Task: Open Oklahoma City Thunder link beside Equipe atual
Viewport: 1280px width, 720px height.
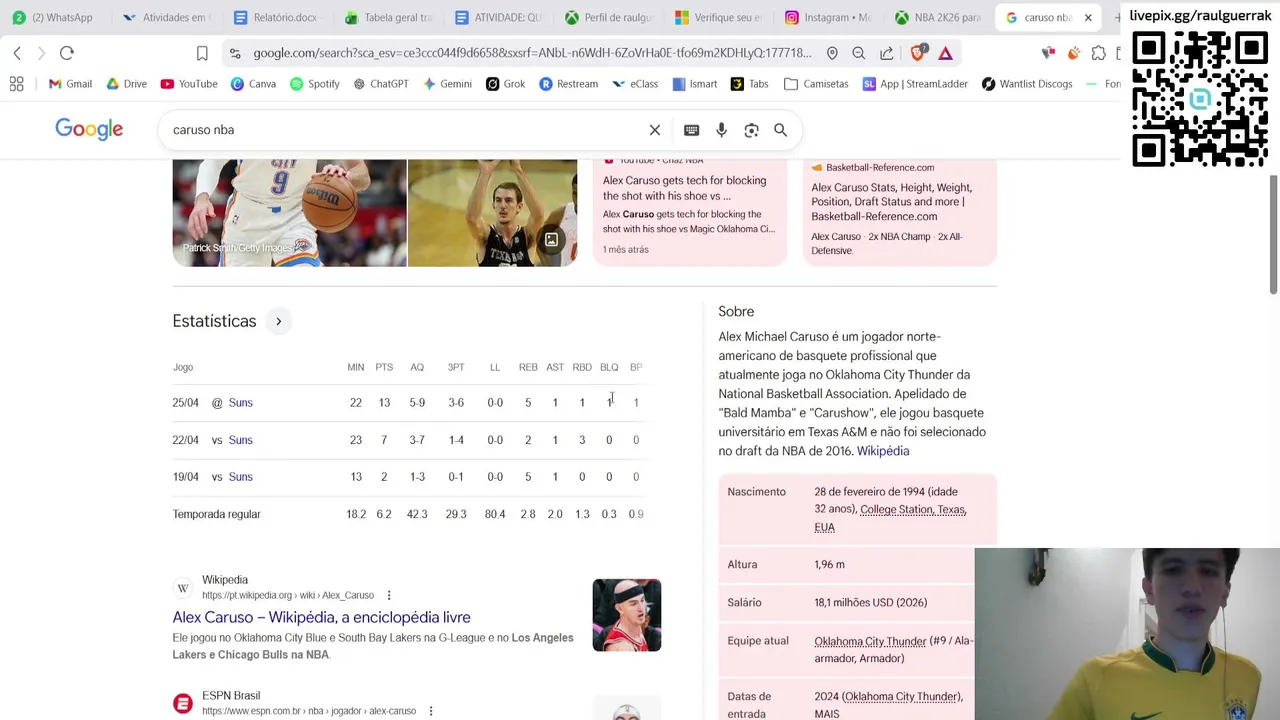Action: point(870,641)
